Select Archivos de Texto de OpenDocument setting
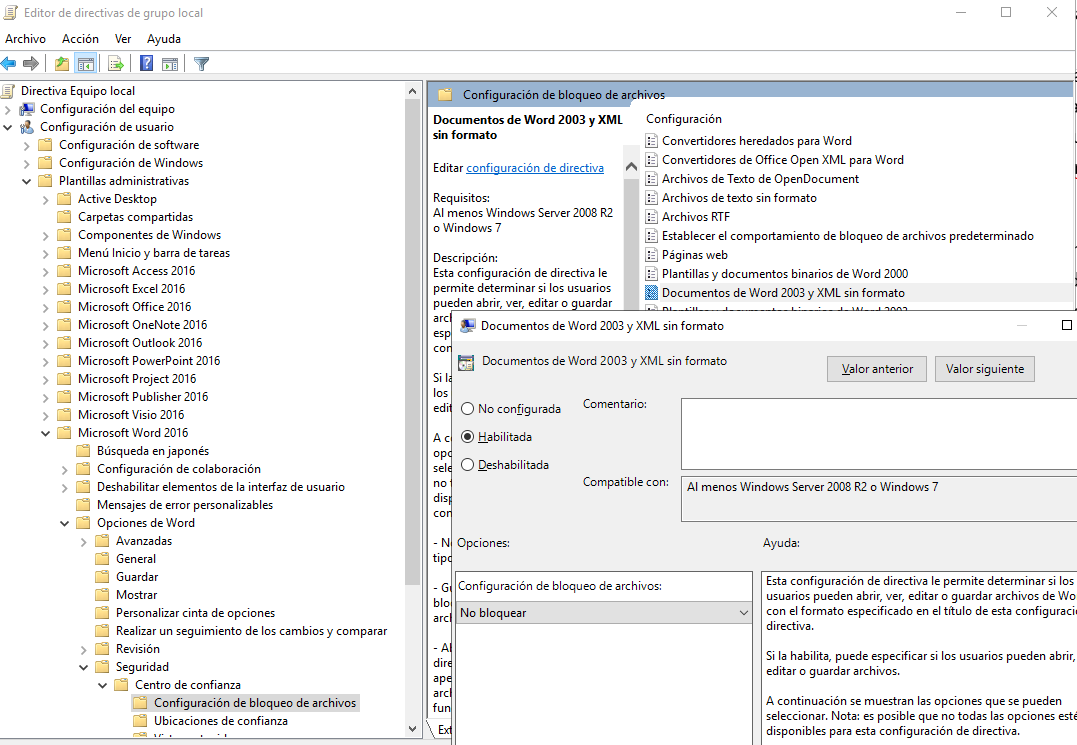Screen dimensions: 1077x745 760,179
